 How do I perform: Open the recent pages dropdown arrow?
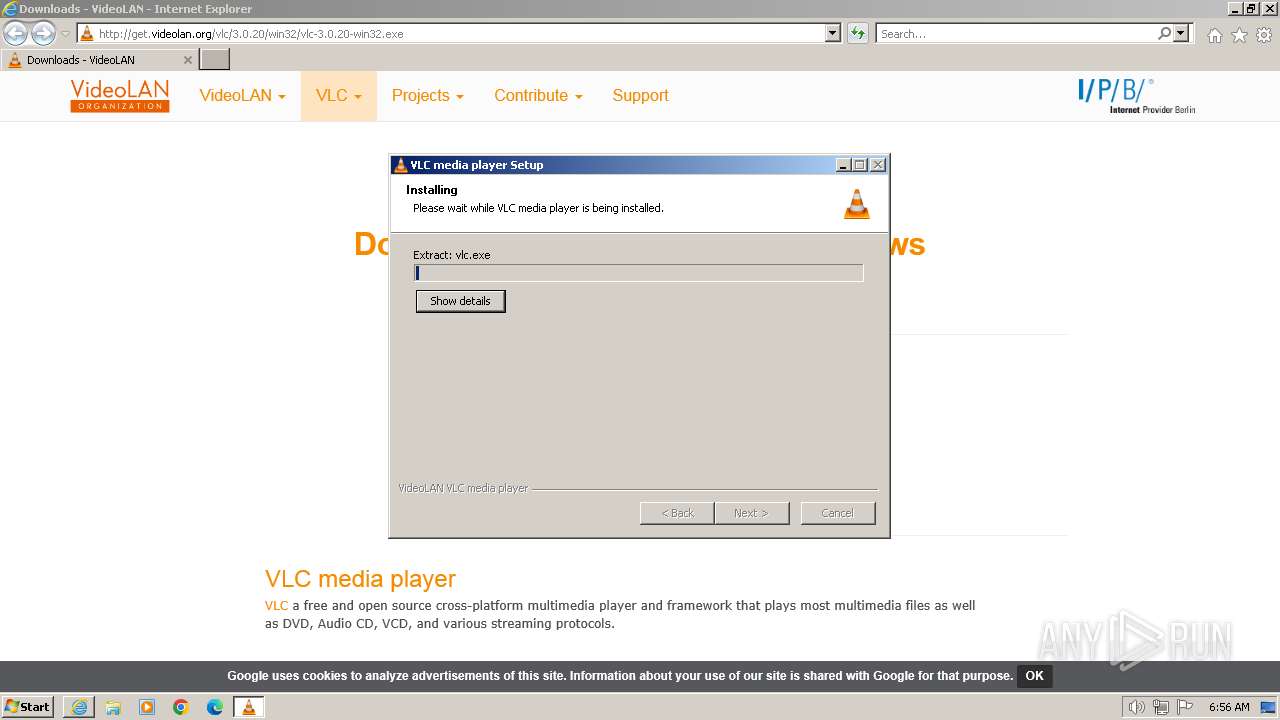(x=66, y=34)
